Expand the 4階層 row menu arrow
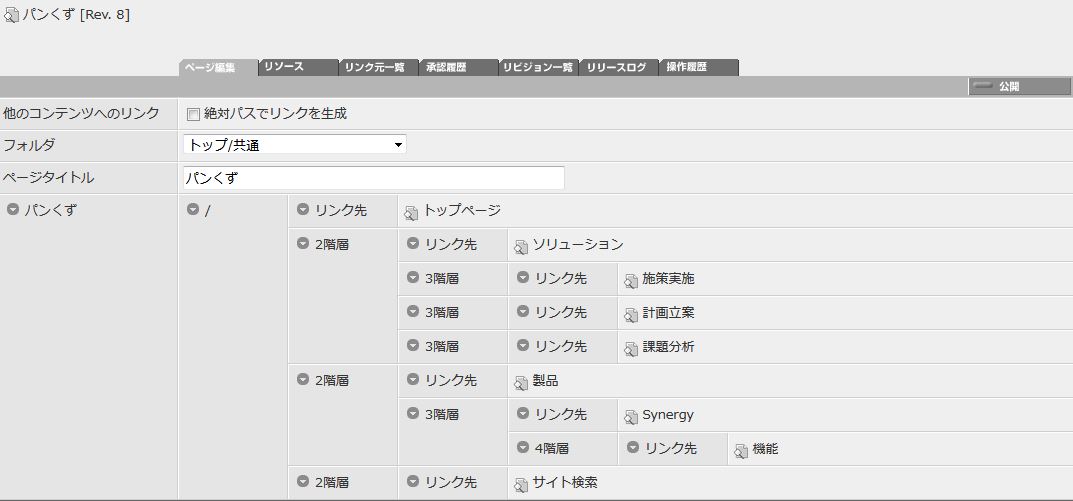This screenshot has height=501, width=1073. [524, 448]
